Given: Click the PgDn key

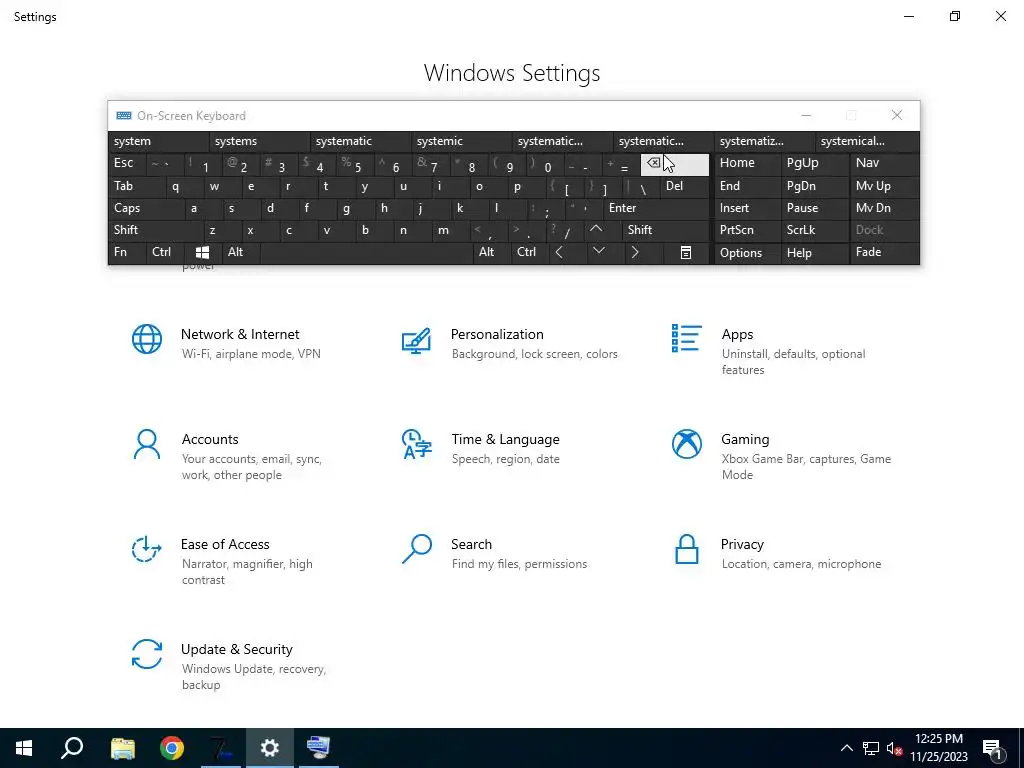Looking at the screenshot, I should [x=815, y=187].
